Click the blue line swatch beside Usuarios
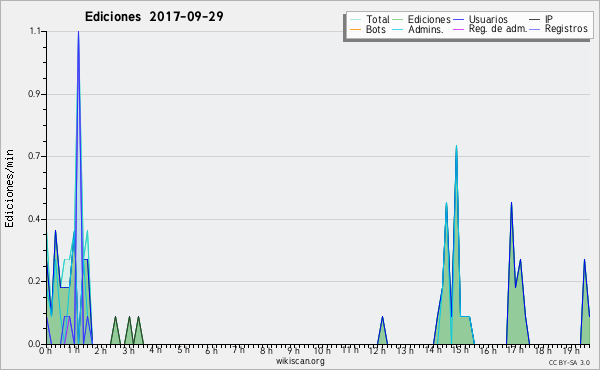 coord(458,20)
